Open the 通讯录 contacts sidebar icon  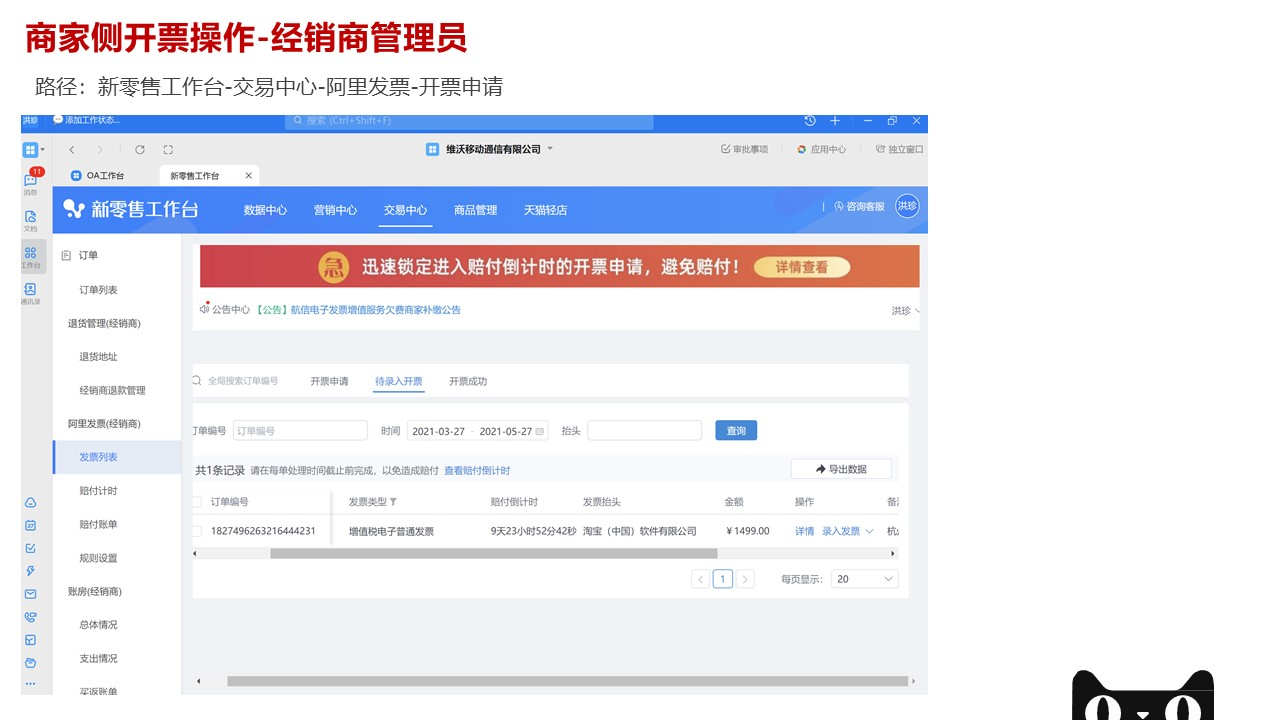point(31,290)
